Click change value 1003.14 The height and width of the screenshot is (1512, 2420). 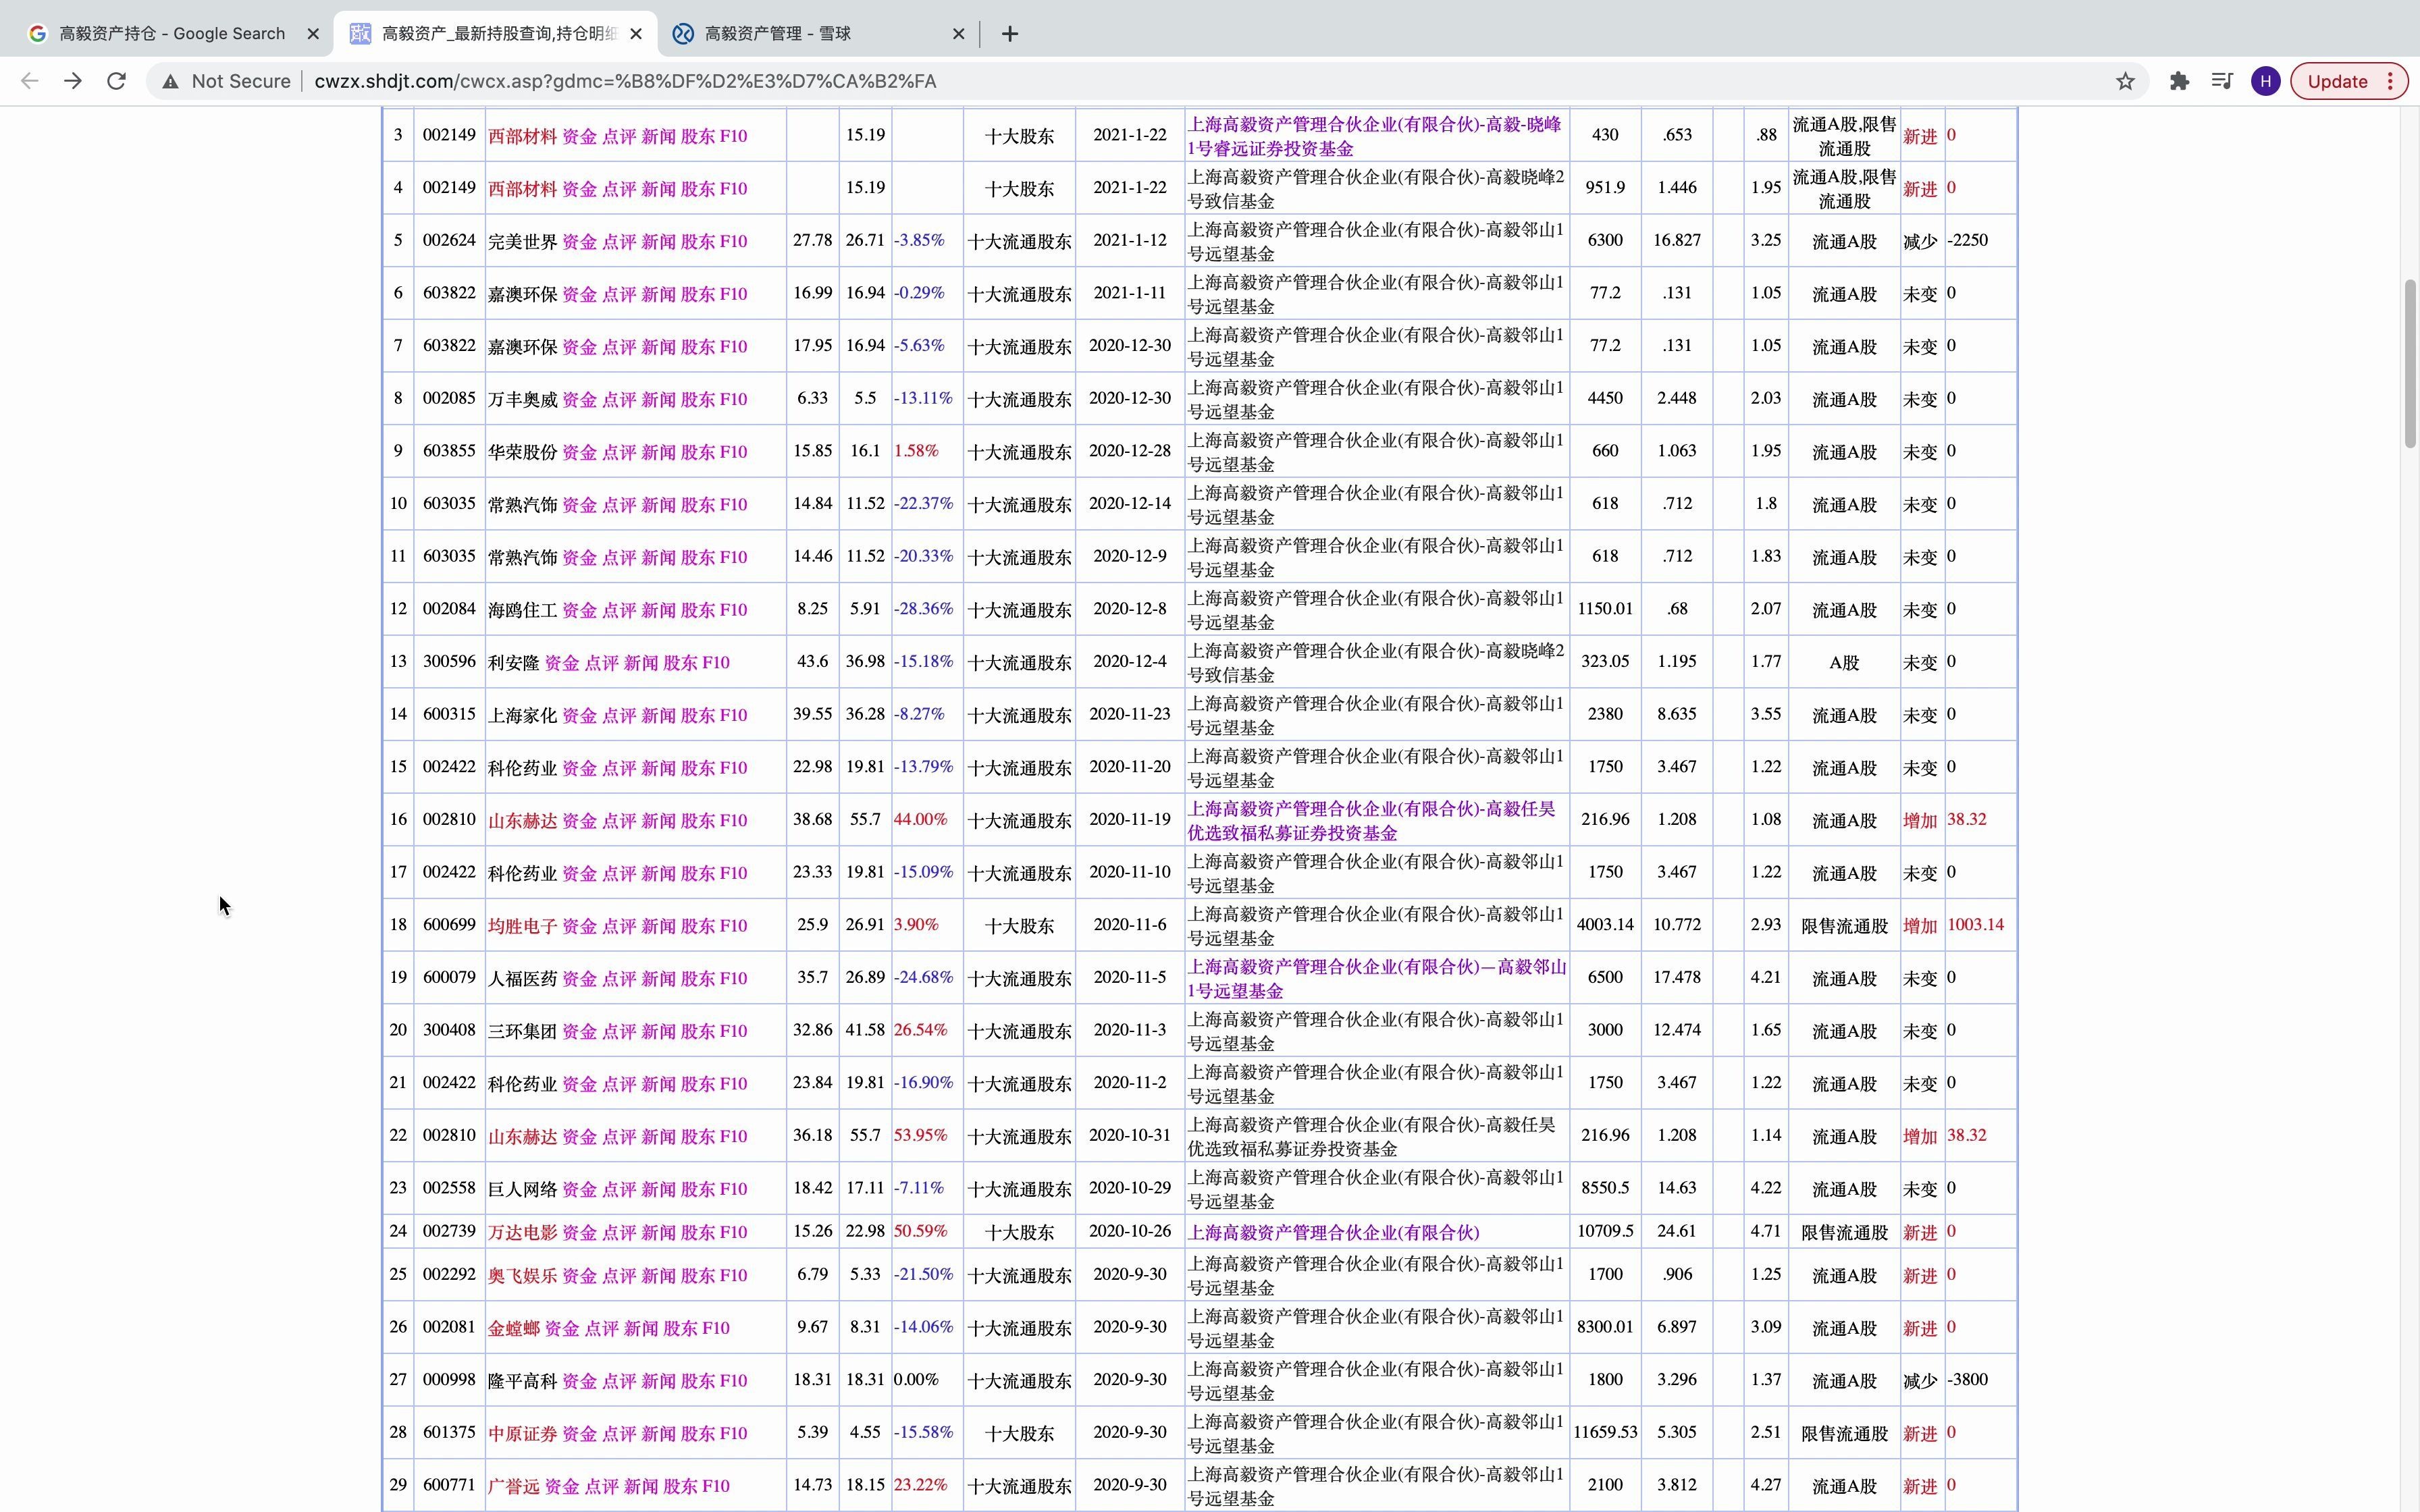tap(1975, 925)
